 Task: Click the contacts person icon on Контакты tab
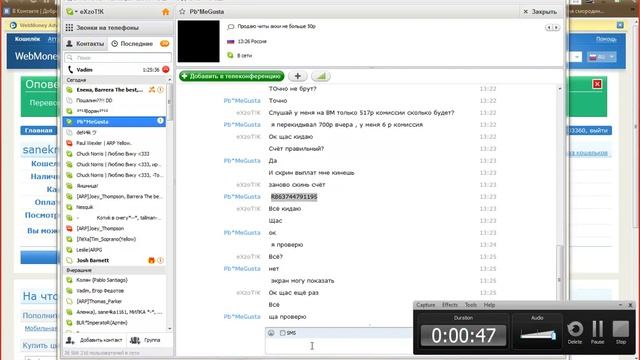pyautogui.click(x=69, y=43)
